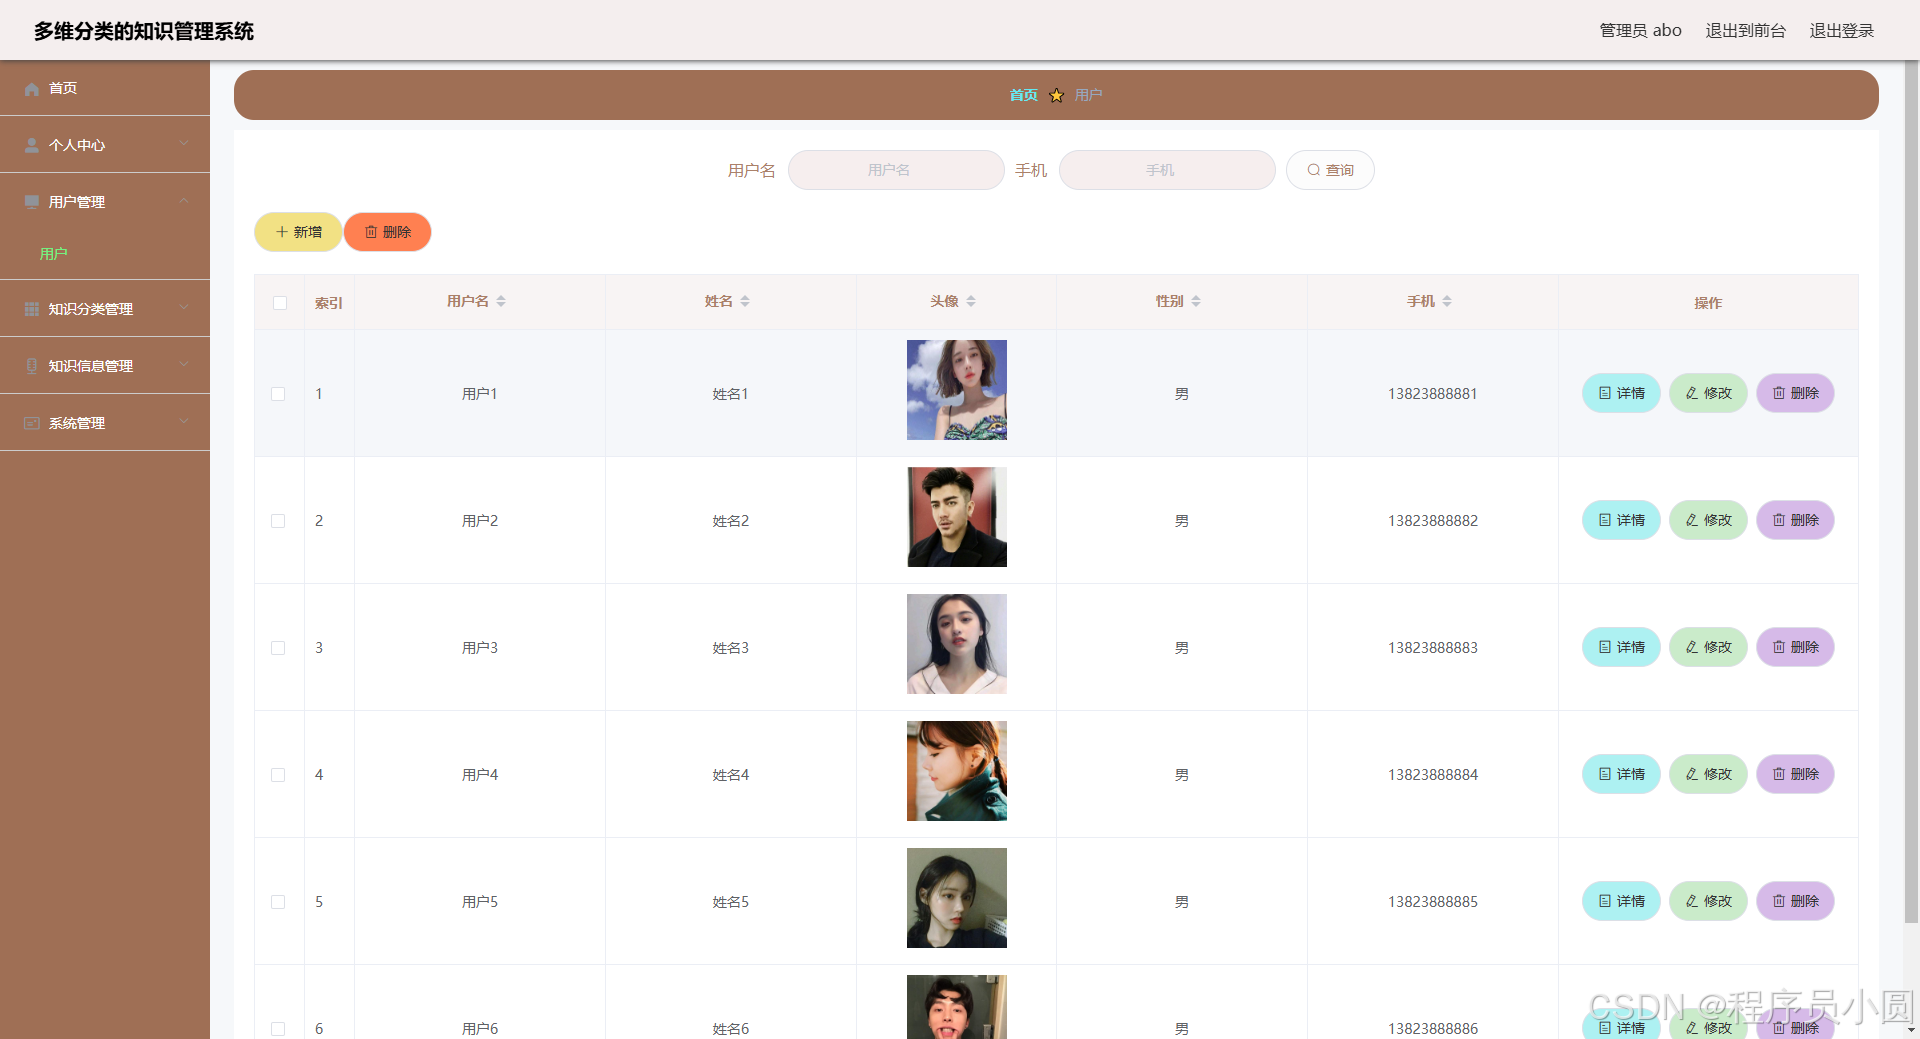Click 修改 for 用户2

coord(1708,520)
